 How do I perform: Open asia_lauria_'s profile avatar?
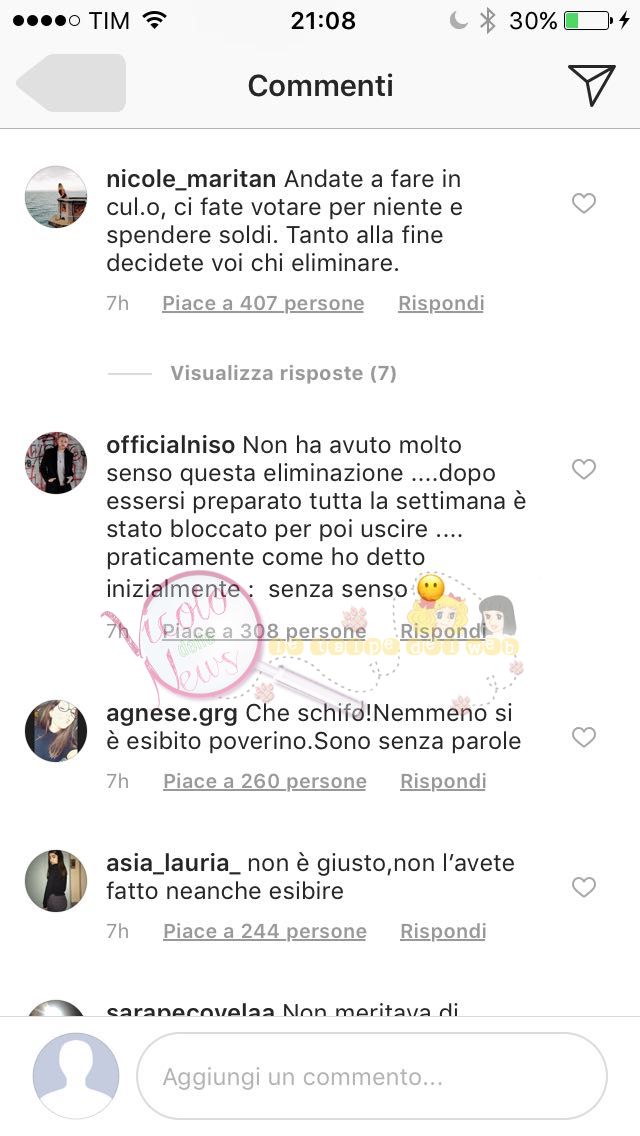tap(56, 881)
